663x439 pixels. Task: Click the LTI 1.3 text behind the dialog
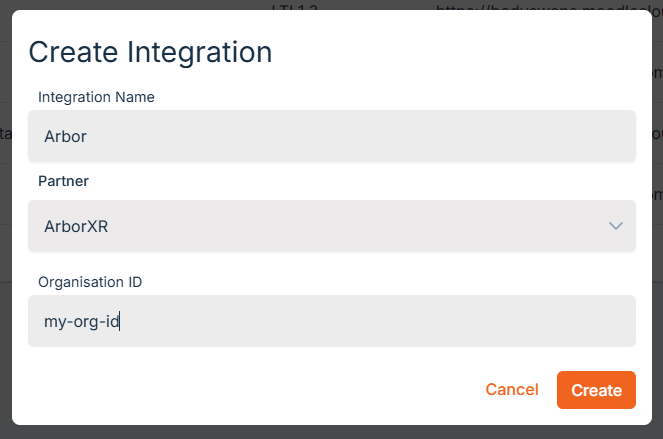[x=295, y=6]
